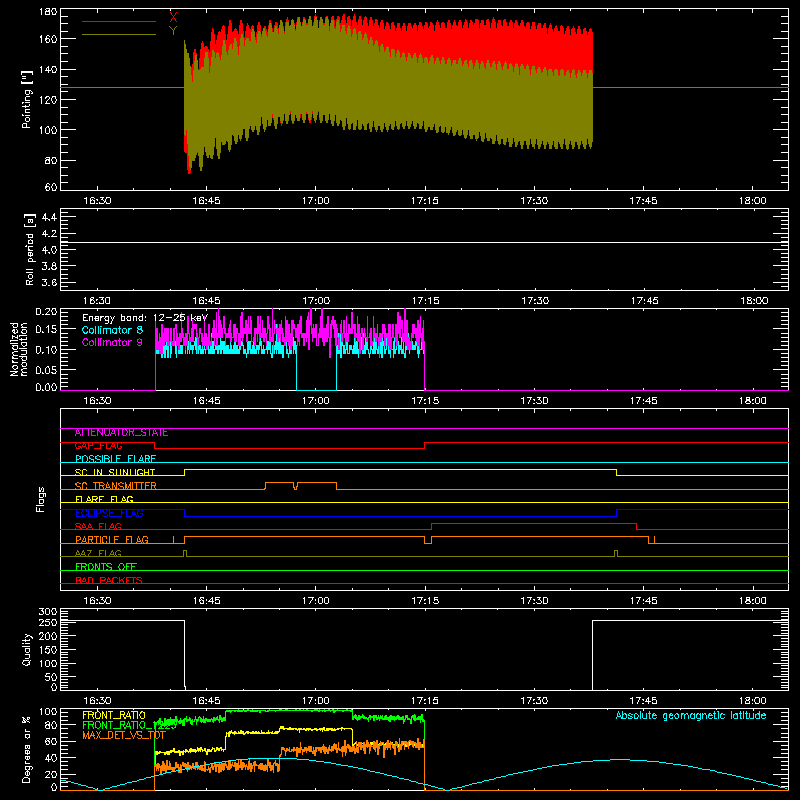Click the 4.4 value on the Roll period axis
800x800 pixels.
tap(49, 217)
